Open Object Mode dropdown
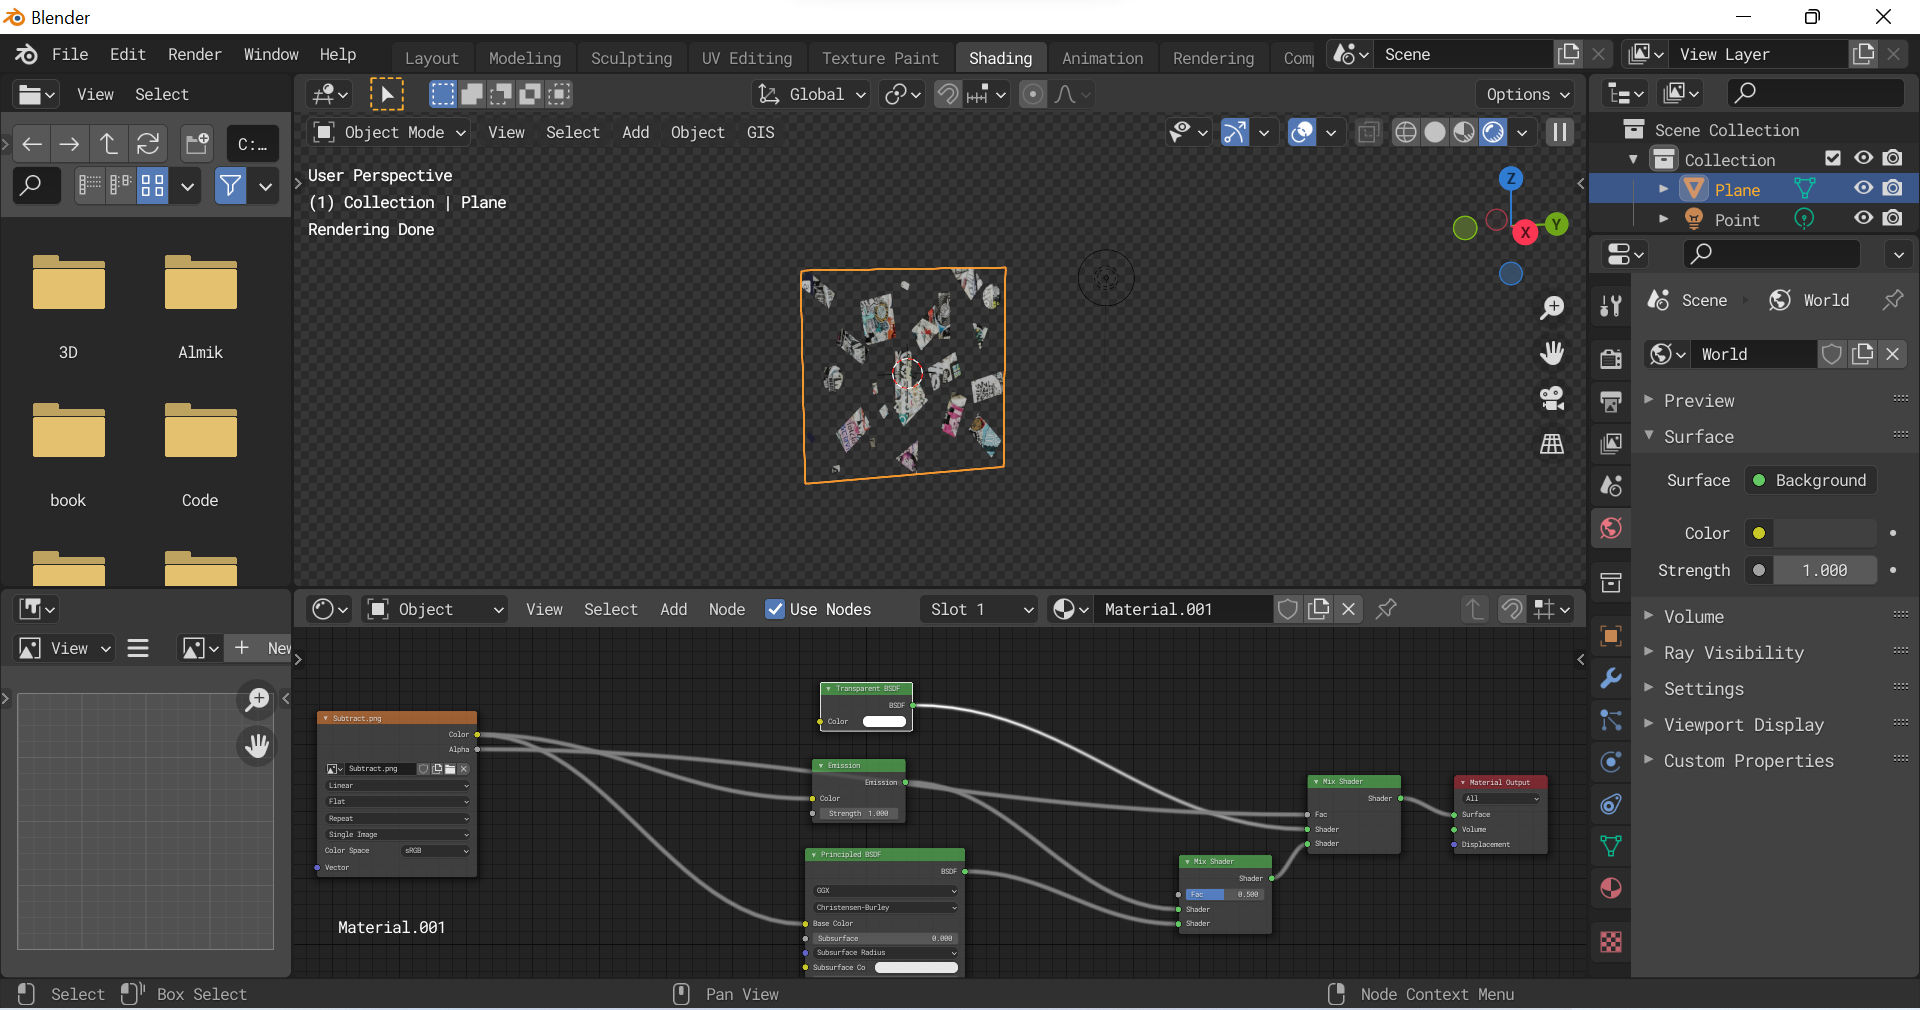Image resolution: width=1920 pixels, height=1010 pixels. [390, 132]
